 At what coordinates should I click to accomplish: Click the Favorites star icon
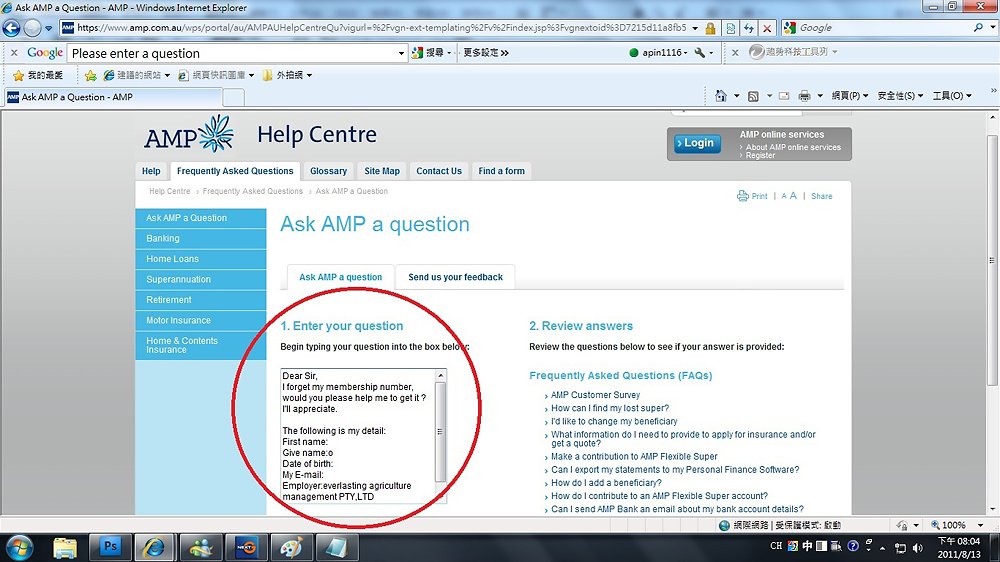click(18, 75)
